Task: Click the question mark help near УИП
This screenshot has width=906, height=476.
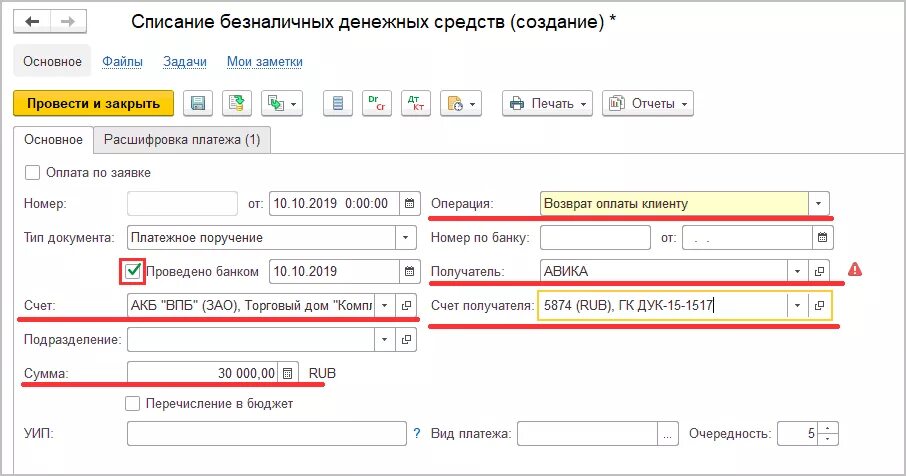Action: point(417,433)
